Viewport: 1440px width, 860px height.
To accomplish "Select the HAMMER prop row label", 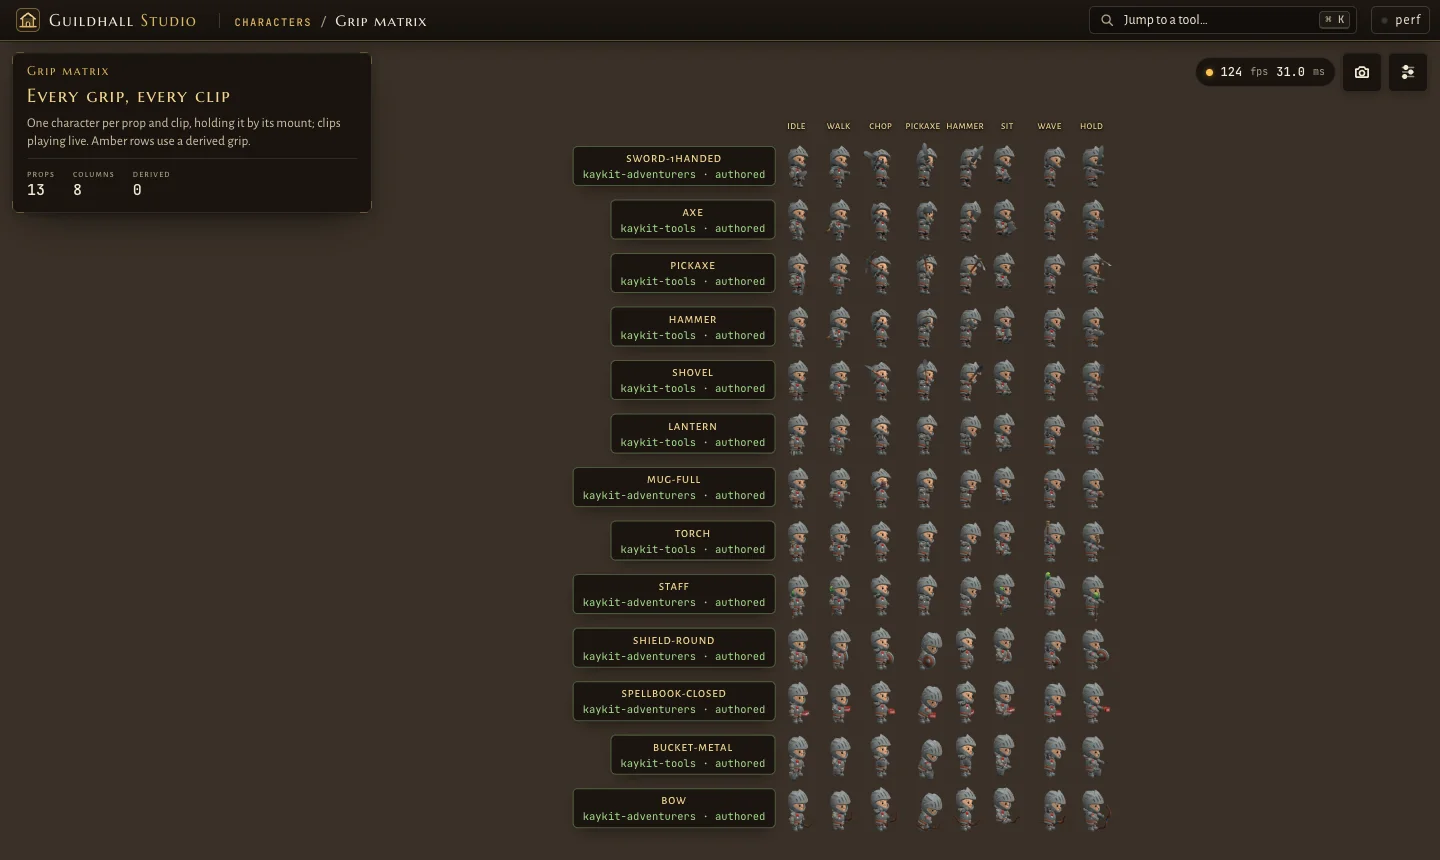I will click(693, 327).
